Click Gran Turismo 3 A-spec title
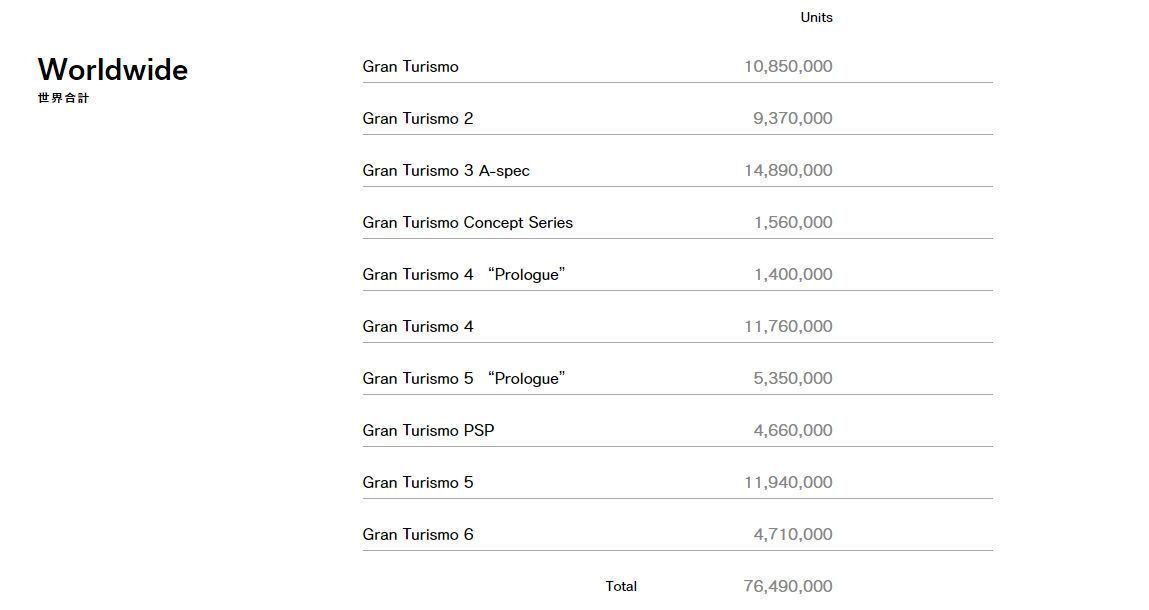The width and height of the screenshot is (1149, 610). (446, 171)
